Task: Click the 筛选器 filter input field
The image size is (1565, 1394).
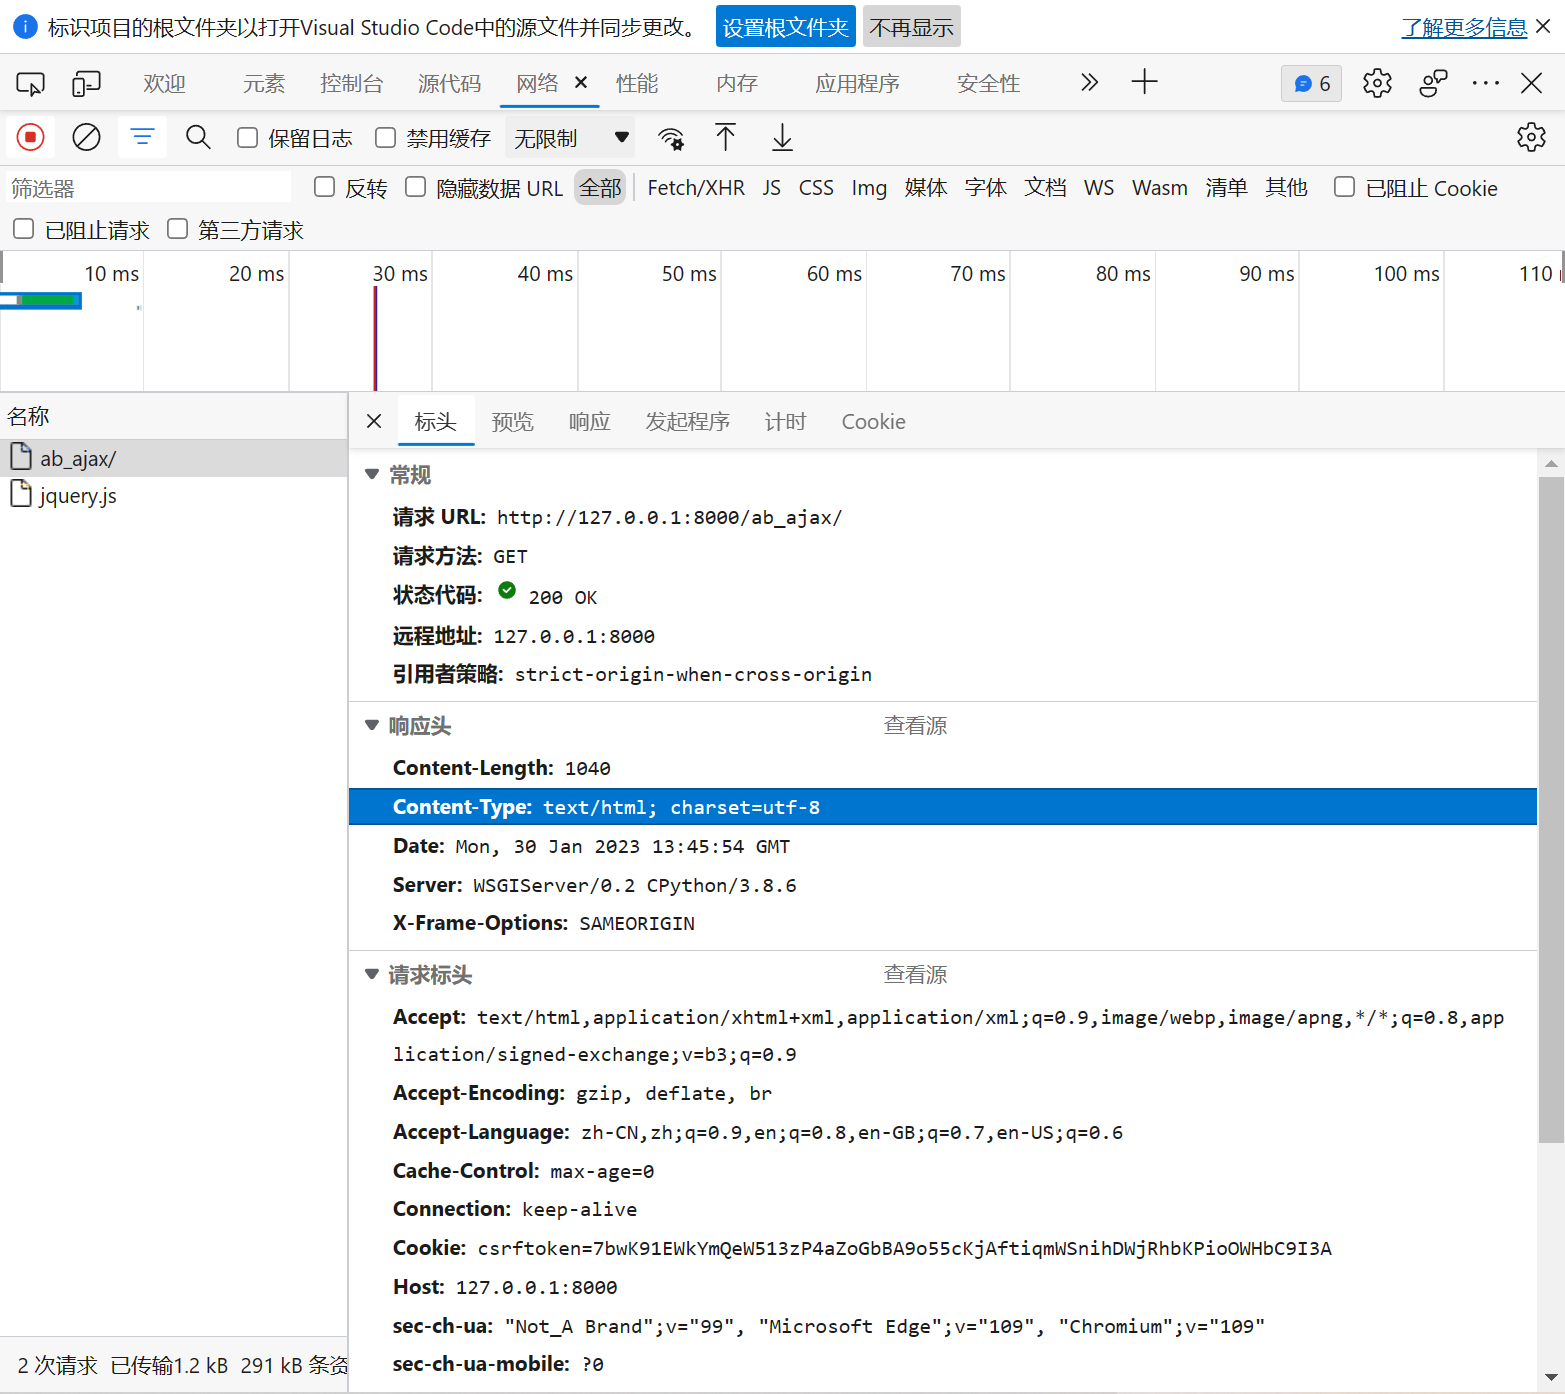Action: (x=148, y=188)
